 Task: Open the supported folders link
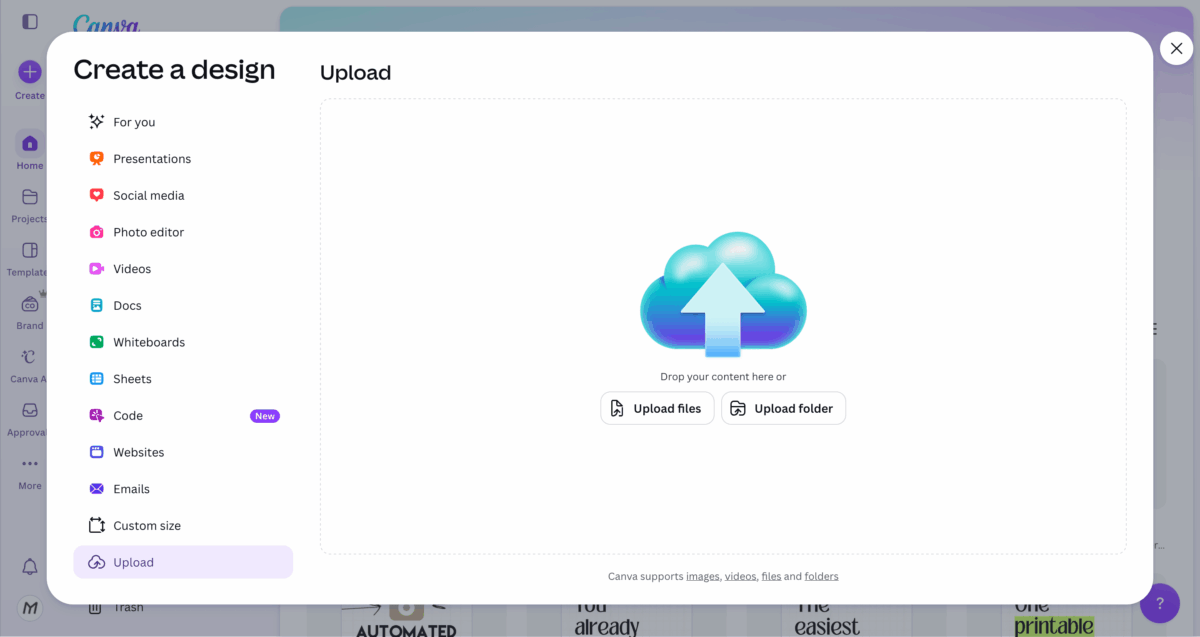821,576
